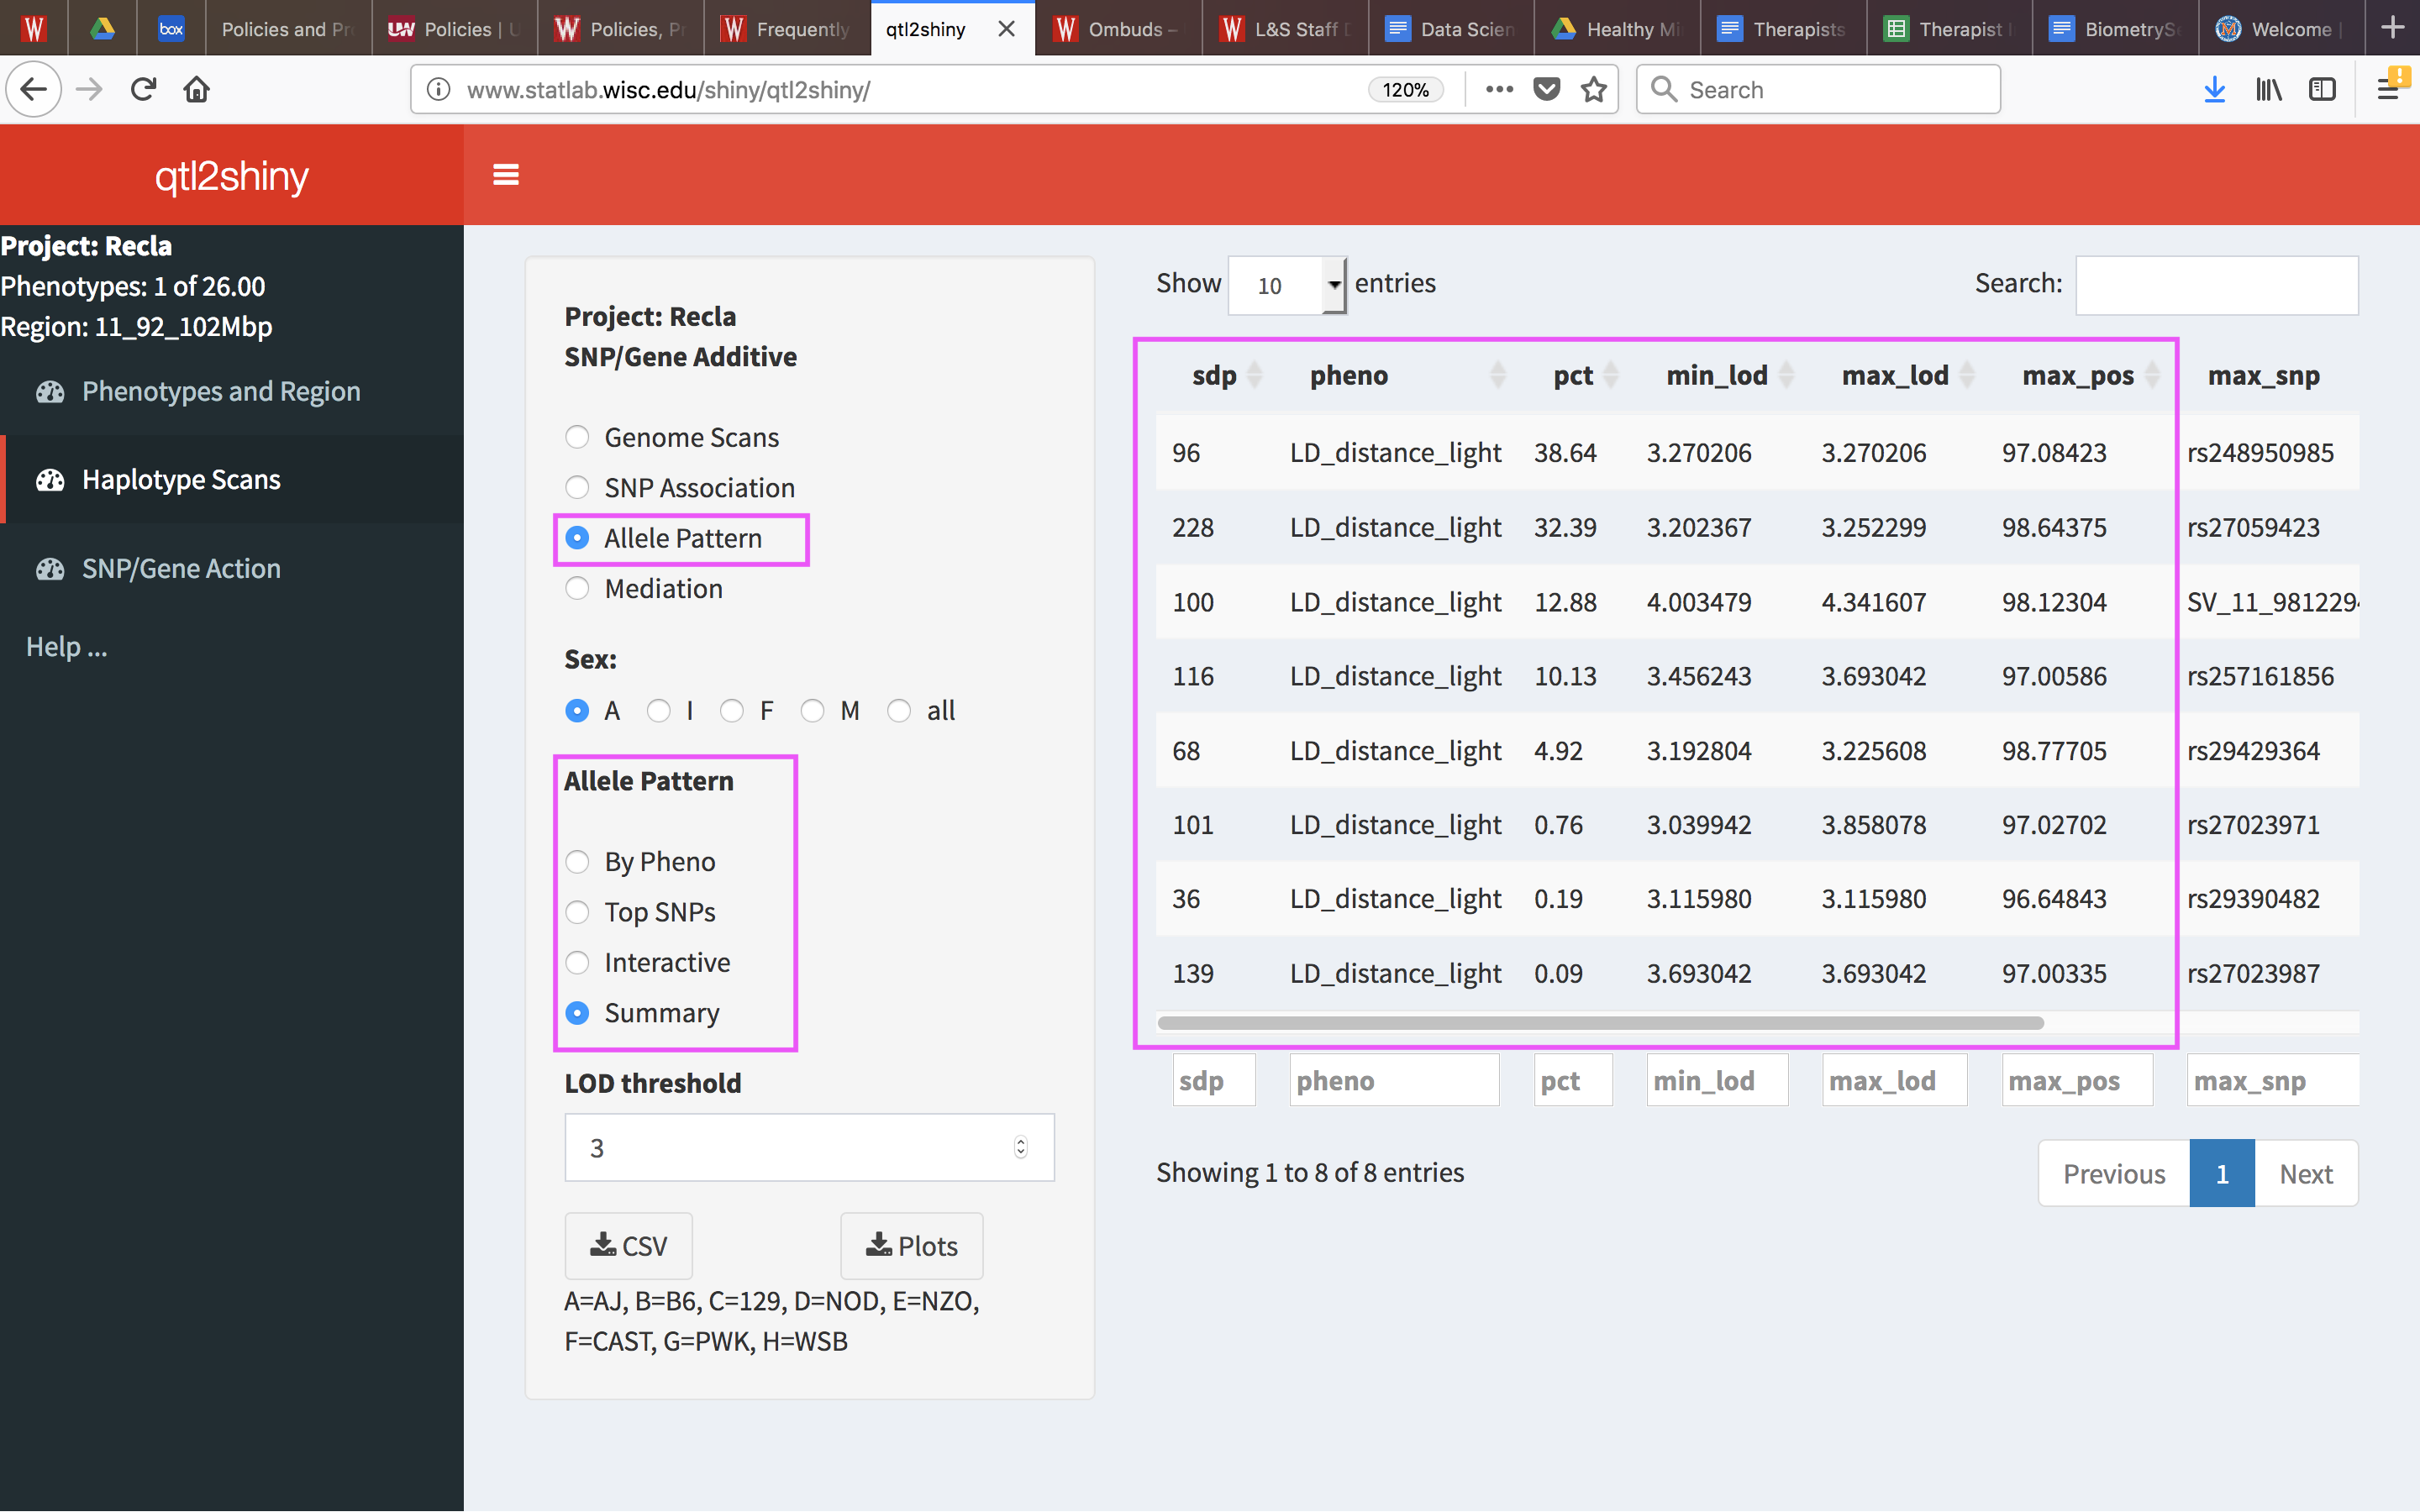Image resolution: width=2420 pixels, height=1512 pixels.
Task: Select By Pheno allele pattern
Action: pyautogui.click(x=577, y=861)
